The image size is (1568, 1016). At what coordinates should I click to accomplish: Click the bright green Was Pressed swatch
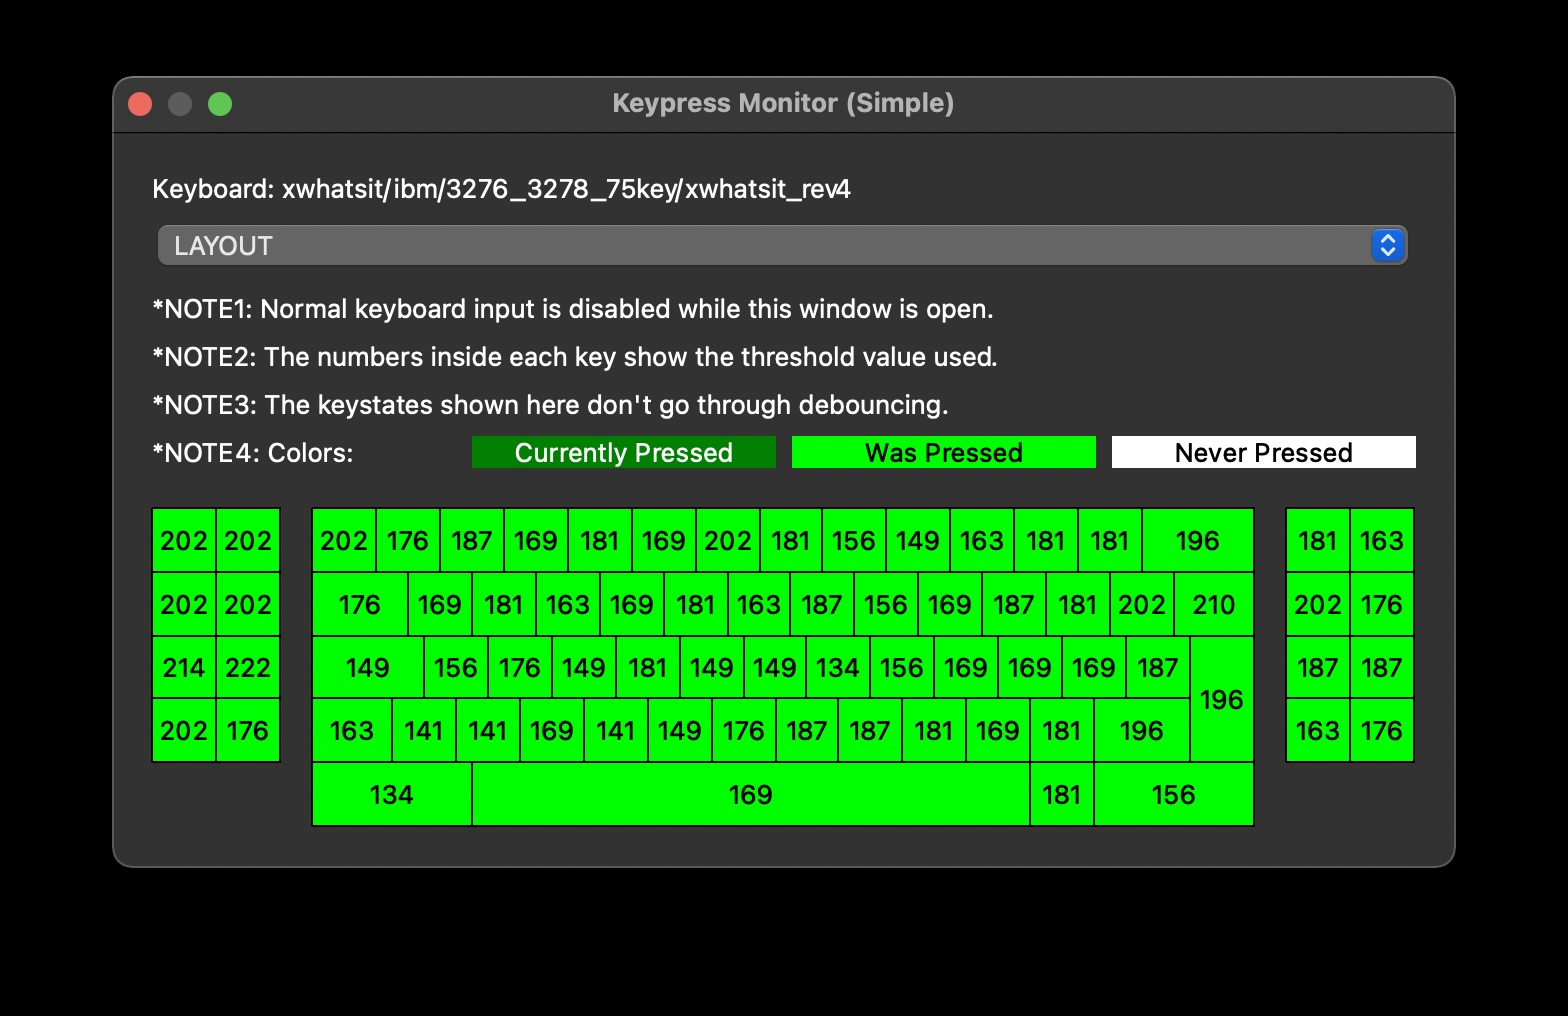943,452
